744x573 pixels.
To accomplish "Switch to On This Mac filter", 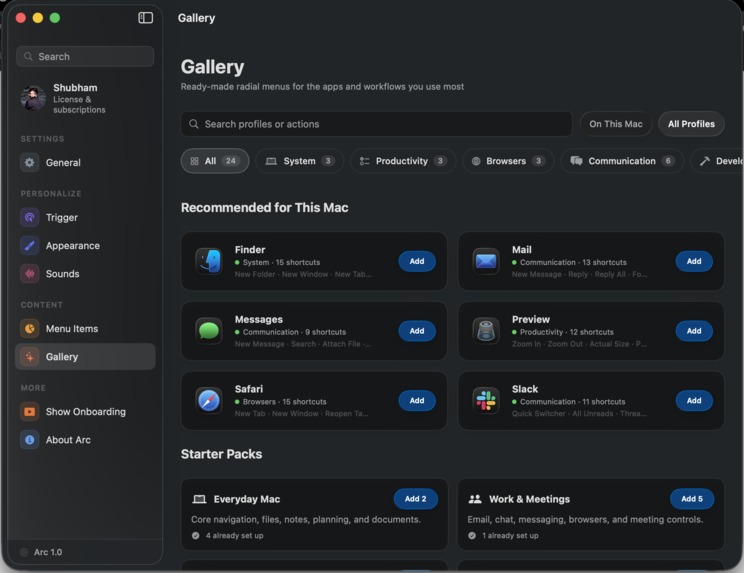I will point(616,124).
